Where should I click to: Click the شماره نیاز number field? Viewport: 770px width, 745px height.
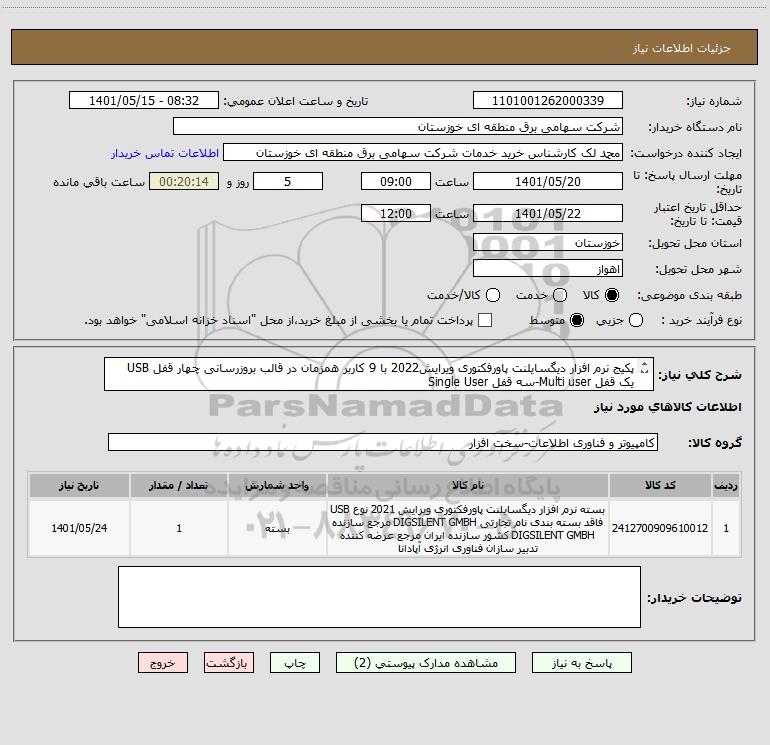[x=548, y=100]
